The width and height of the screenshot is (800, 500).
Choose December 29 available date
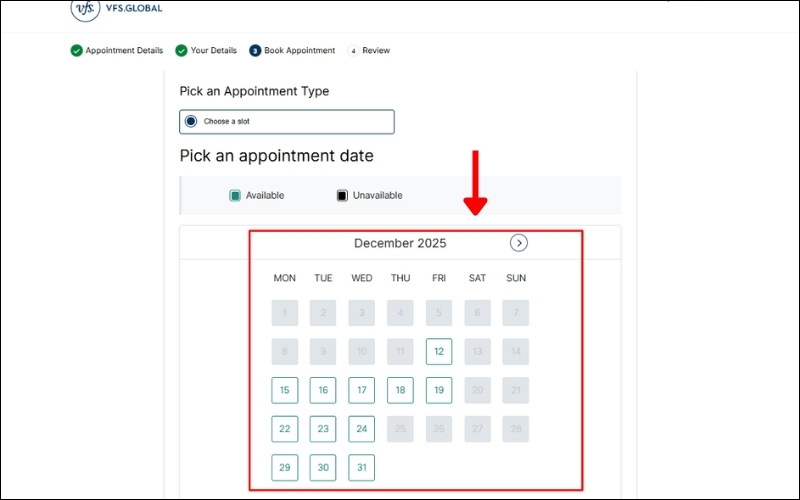click(285, 467)
